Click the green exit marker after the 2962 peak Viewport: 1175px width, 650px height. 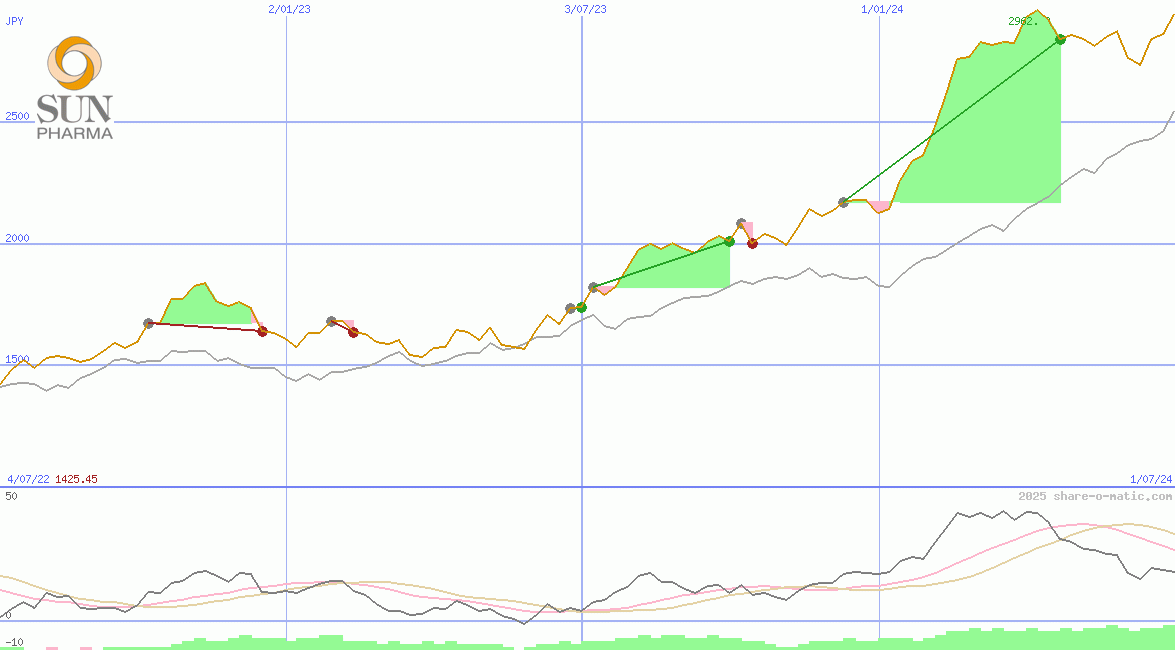click(1060, 39)
